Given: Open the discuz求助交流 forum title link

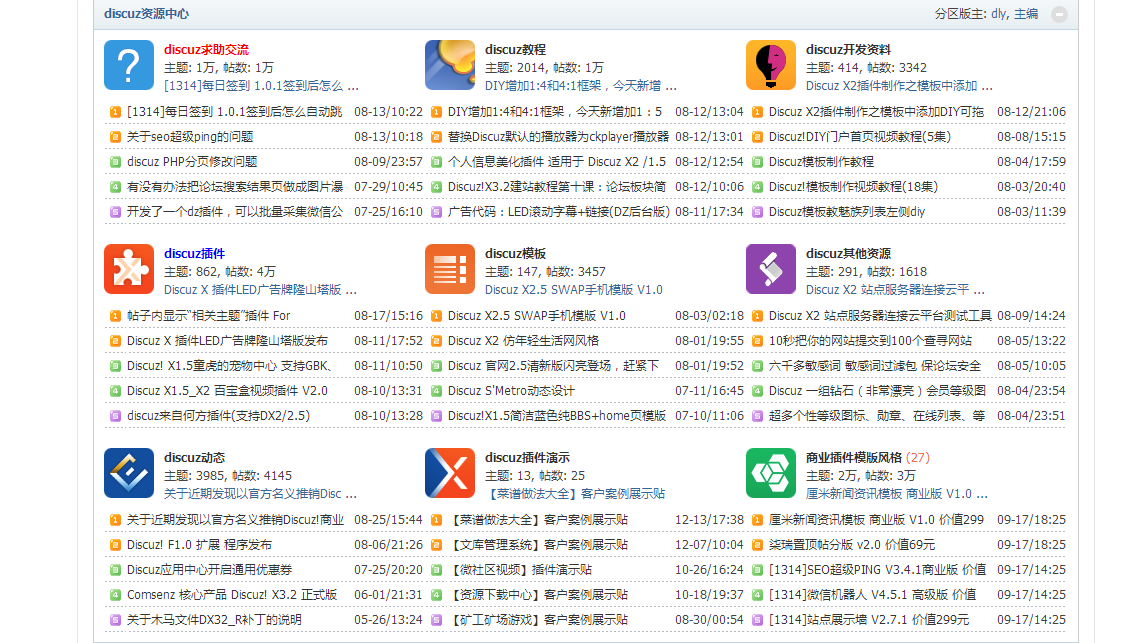Looking at the screenshot, I should coord(206,50).
